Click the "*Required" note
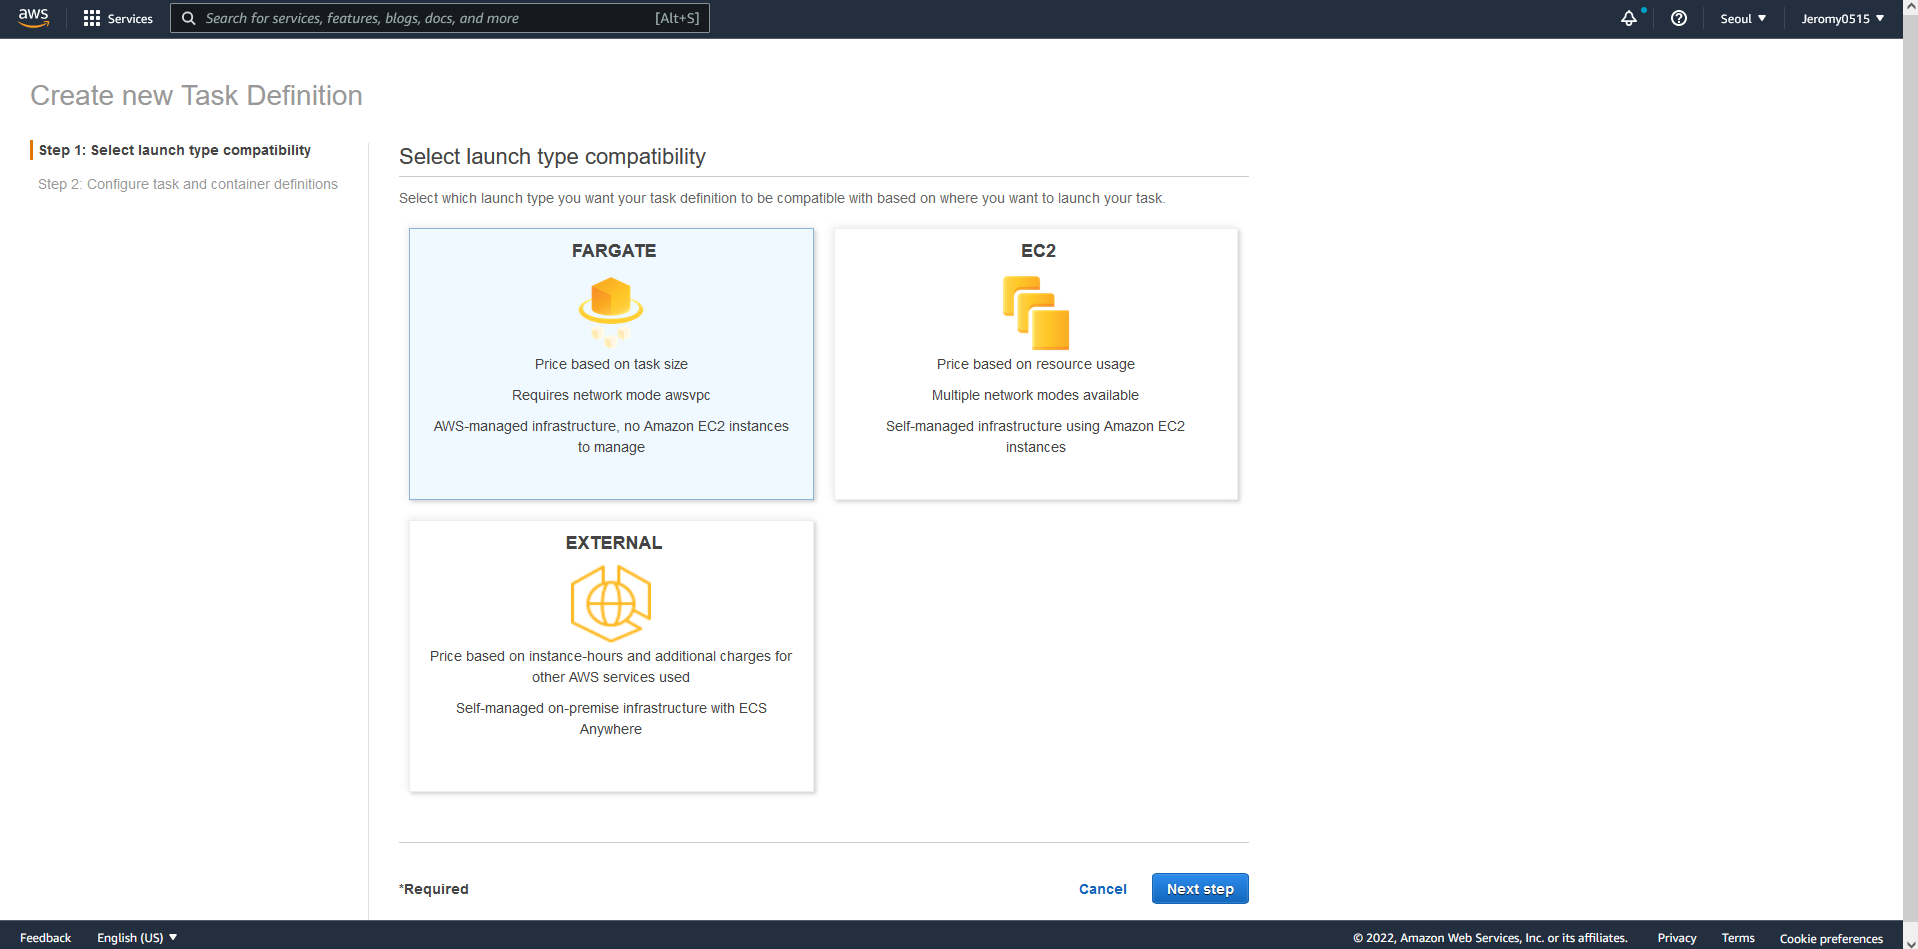Viewport: 1918px width, 949px height. pos(434,889)
